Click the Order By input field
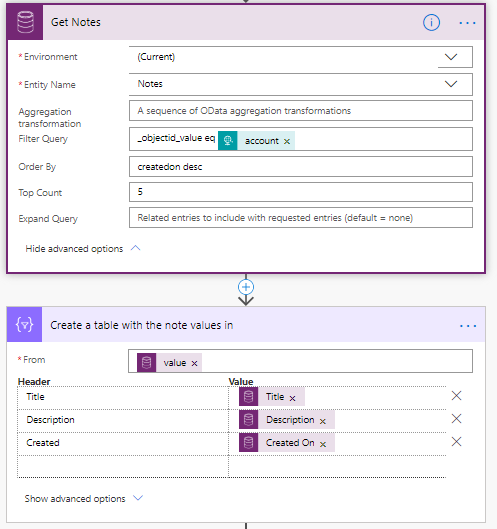Image resolution: width=497 pixels, height=529 pixels. point(301,167)
